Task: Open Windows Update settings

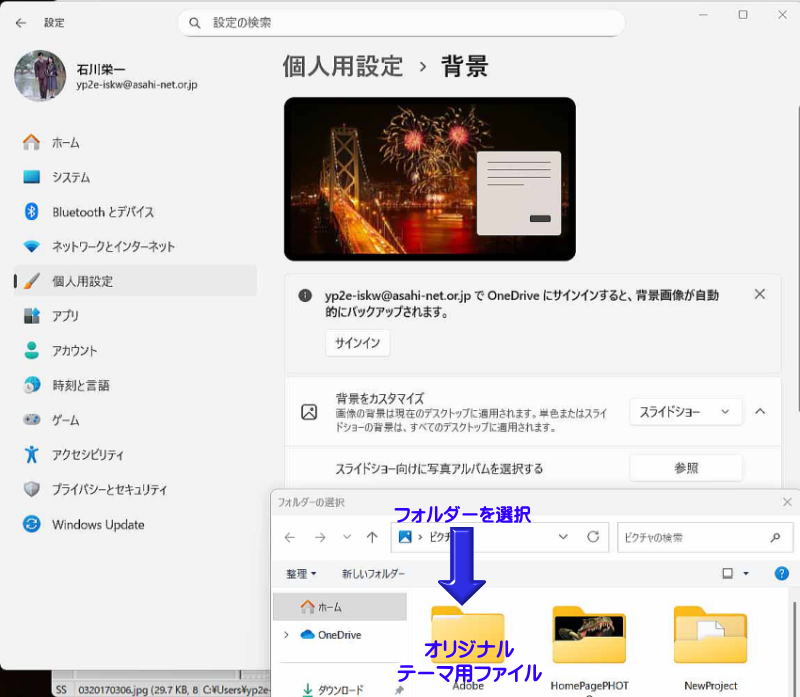Action: pos(97,525)
